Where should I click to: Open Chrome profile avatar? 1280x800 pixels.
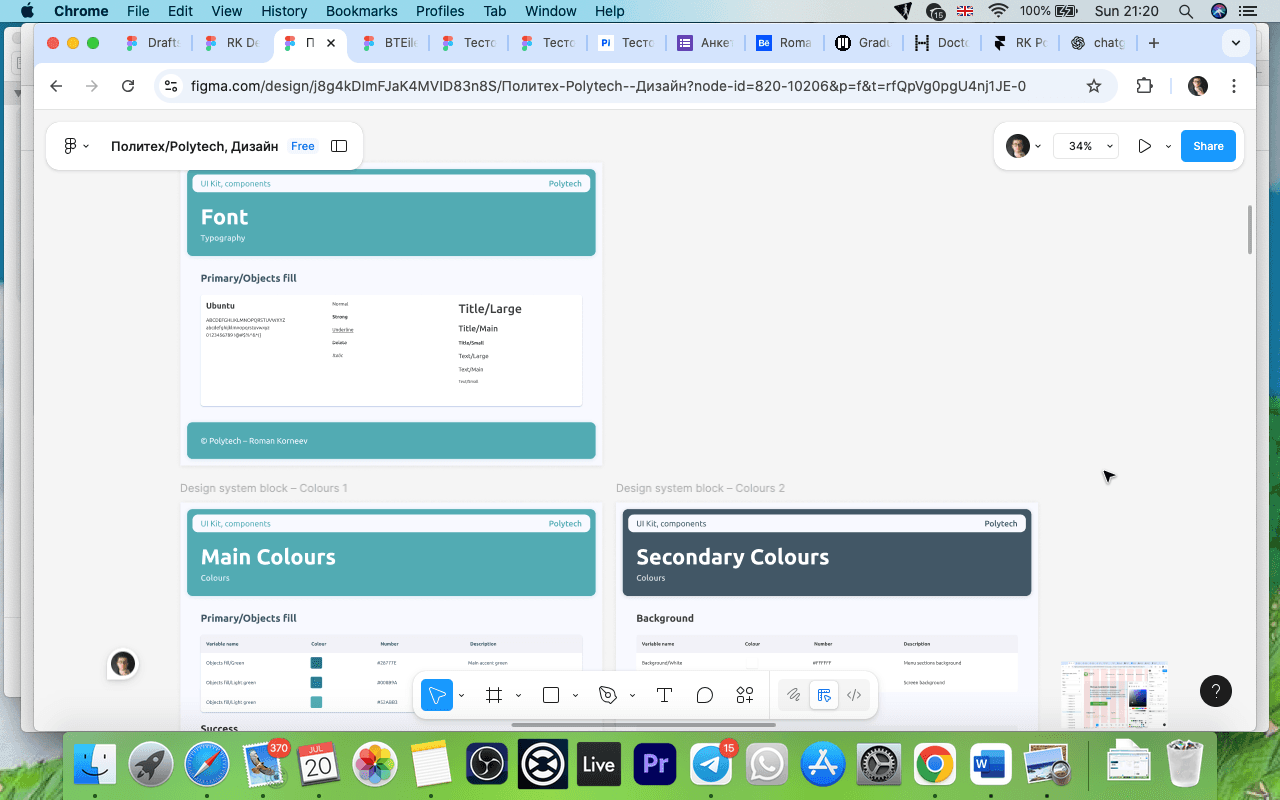click(x=1198, y=86)
